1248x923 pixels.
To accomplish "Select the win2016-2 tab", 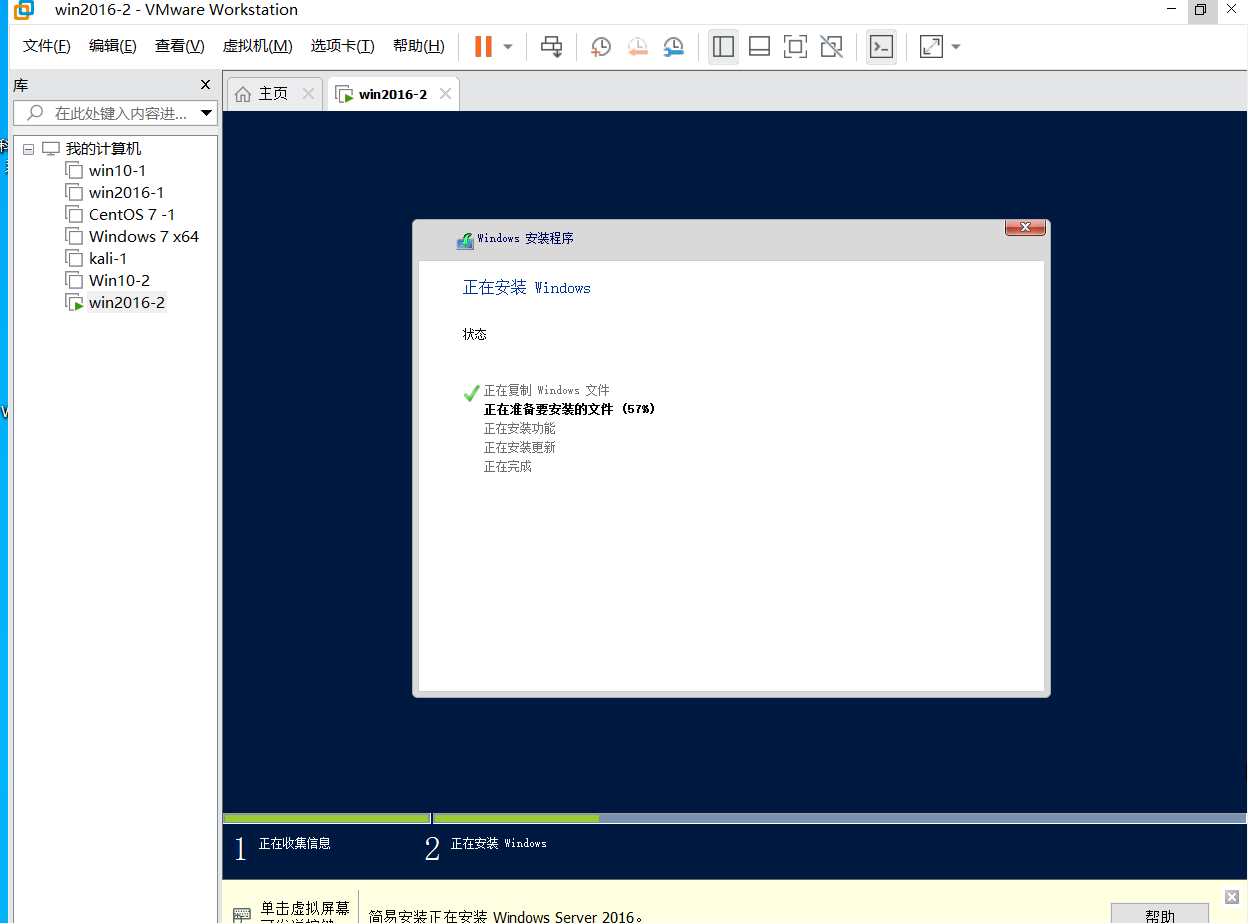I will 393,94.
